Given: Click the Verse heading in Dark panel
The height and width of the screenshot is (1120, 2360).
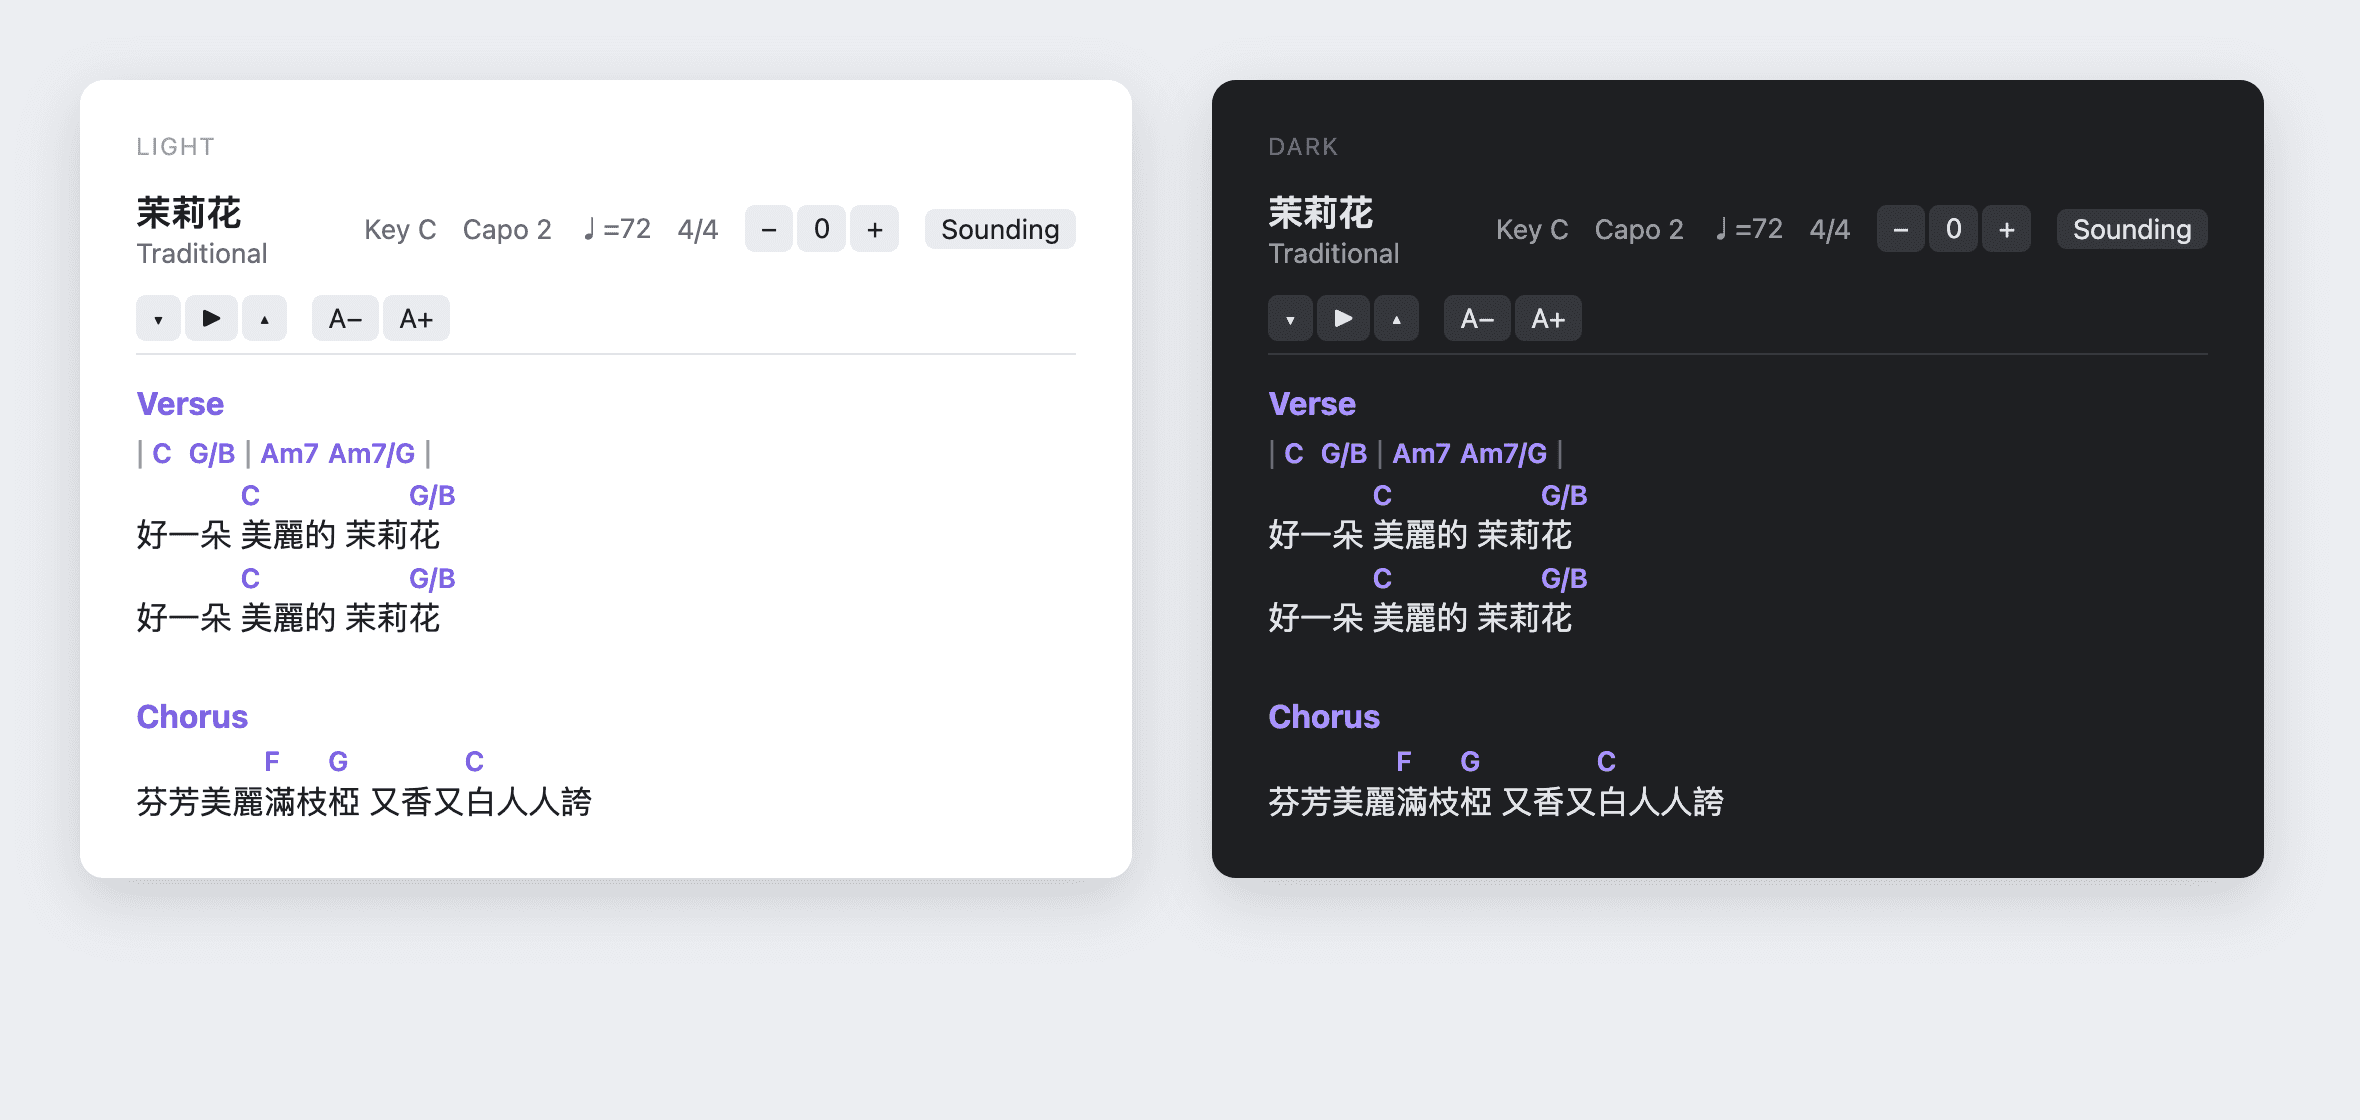Looking at the screenshot, I should [x=1312, y=404].
